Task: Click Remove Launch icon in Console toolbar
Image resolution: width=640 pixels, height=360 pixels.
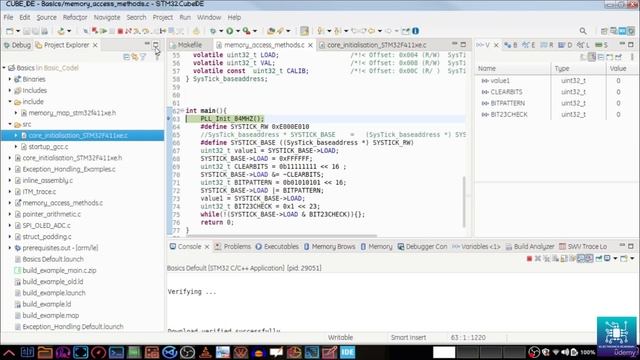Action: [x=538, y=258]
